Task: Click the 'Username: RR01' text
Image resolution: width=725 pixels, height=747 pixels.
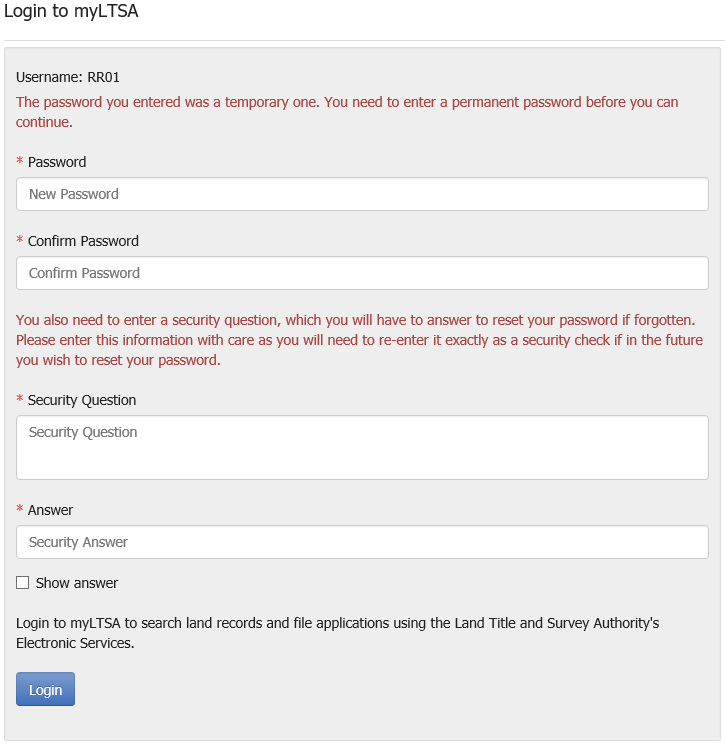Action: click(68, 77)
